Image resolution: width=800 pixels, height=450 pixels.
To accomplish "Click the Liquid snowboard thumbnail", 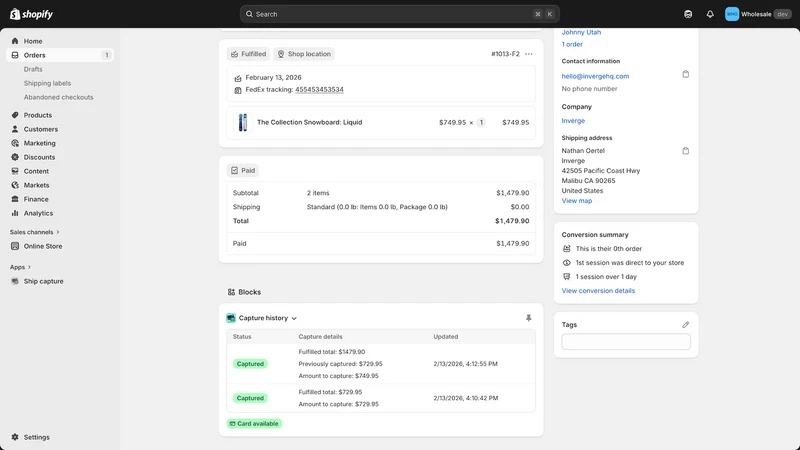I will click(243, 122).
